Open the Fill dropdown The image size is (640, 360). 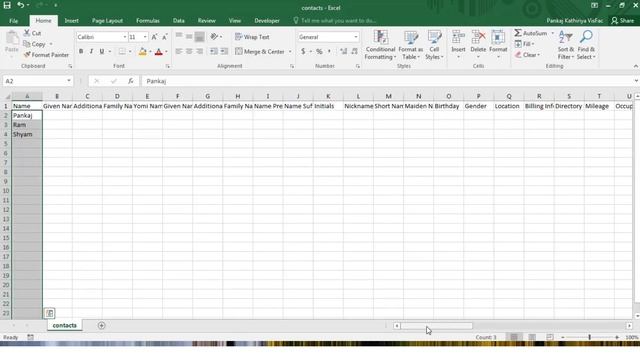[x=524, y=44]
